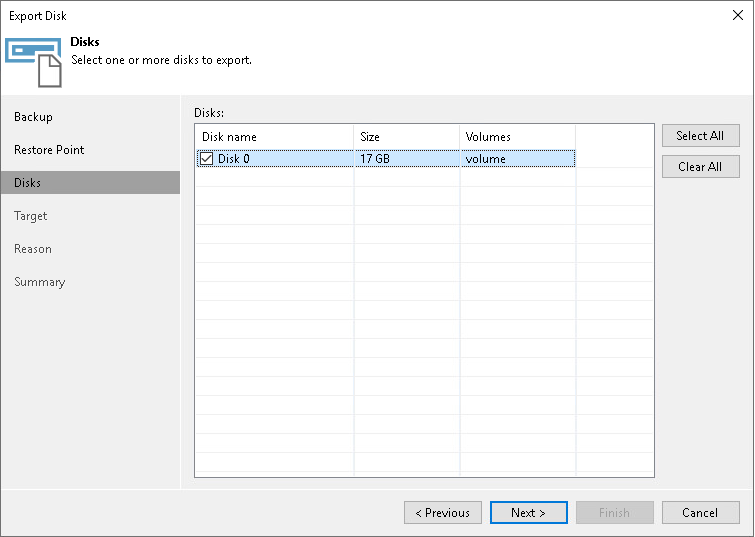The height and width of the screenshot is (537, 755).
Task: Click the Select All button
Action: pyautogui.click(x=701, y=136)
